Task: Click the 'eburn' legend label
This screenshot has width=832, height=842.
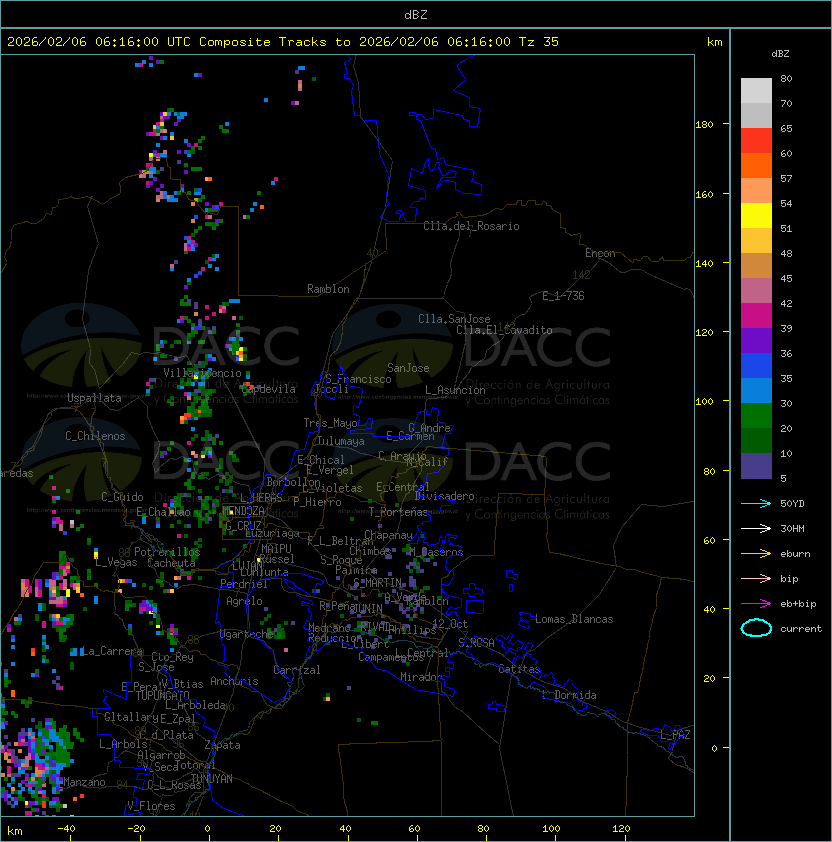Action: [795, 554]
